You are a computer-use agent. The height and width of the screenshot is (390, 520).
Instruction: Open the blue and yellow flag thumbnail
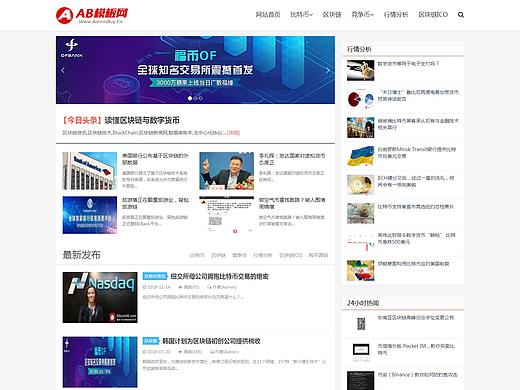tap(361, 156)
